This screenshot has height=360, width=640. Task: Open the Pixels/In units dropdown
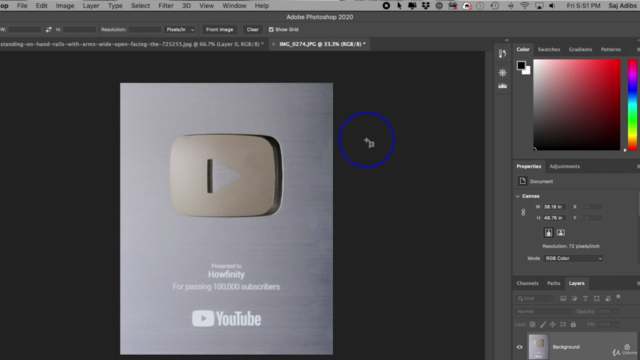tap(180, 29)
